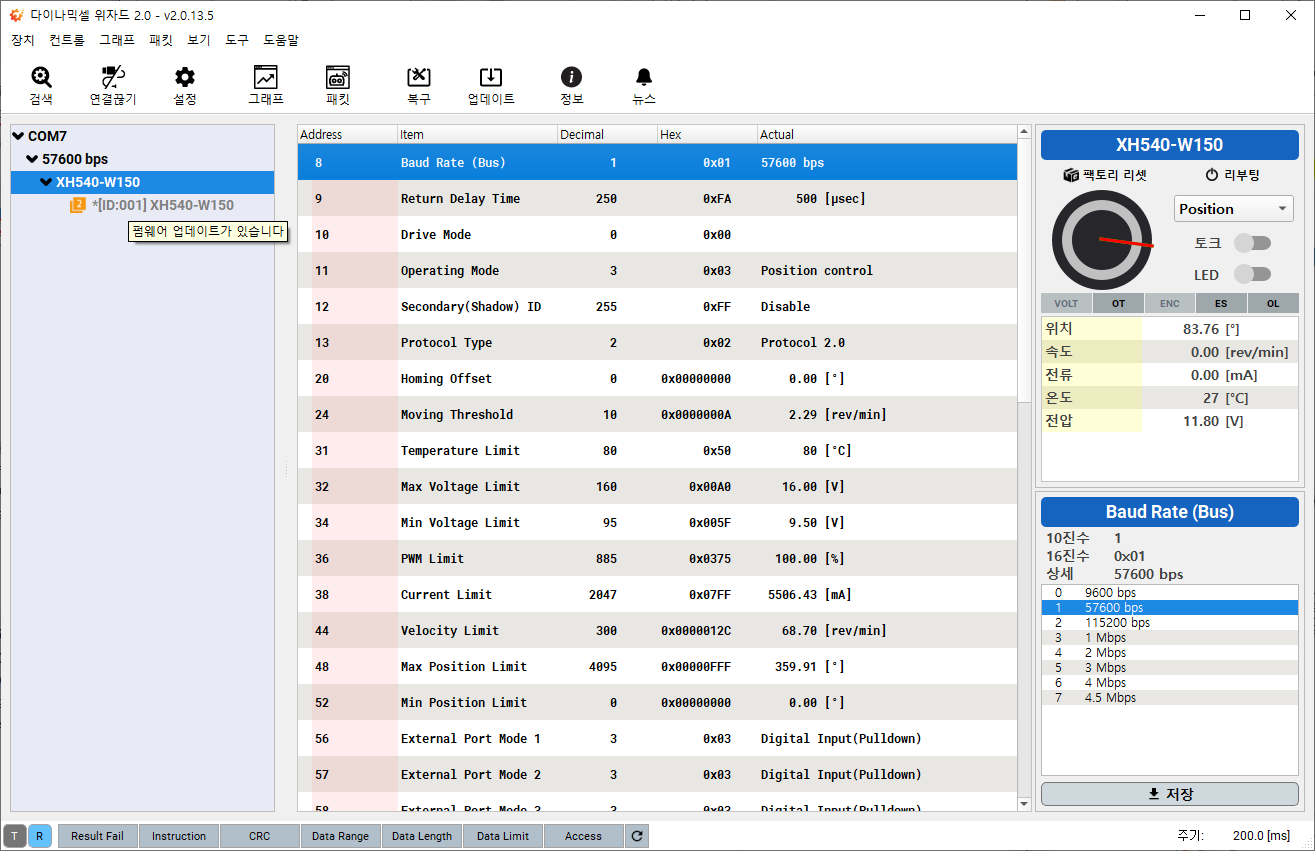1315x851 pixels.
Task: Click the 연결끊기 disconnect icon
Action: [x=113, y=78]
